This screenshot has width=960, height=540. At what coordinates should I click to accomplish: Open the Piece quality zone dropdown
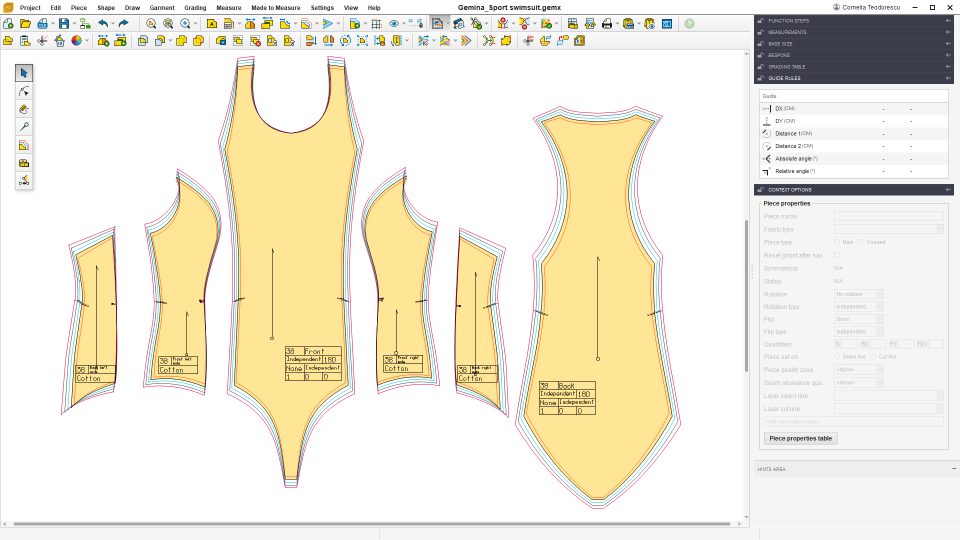(x=858, y=370)
